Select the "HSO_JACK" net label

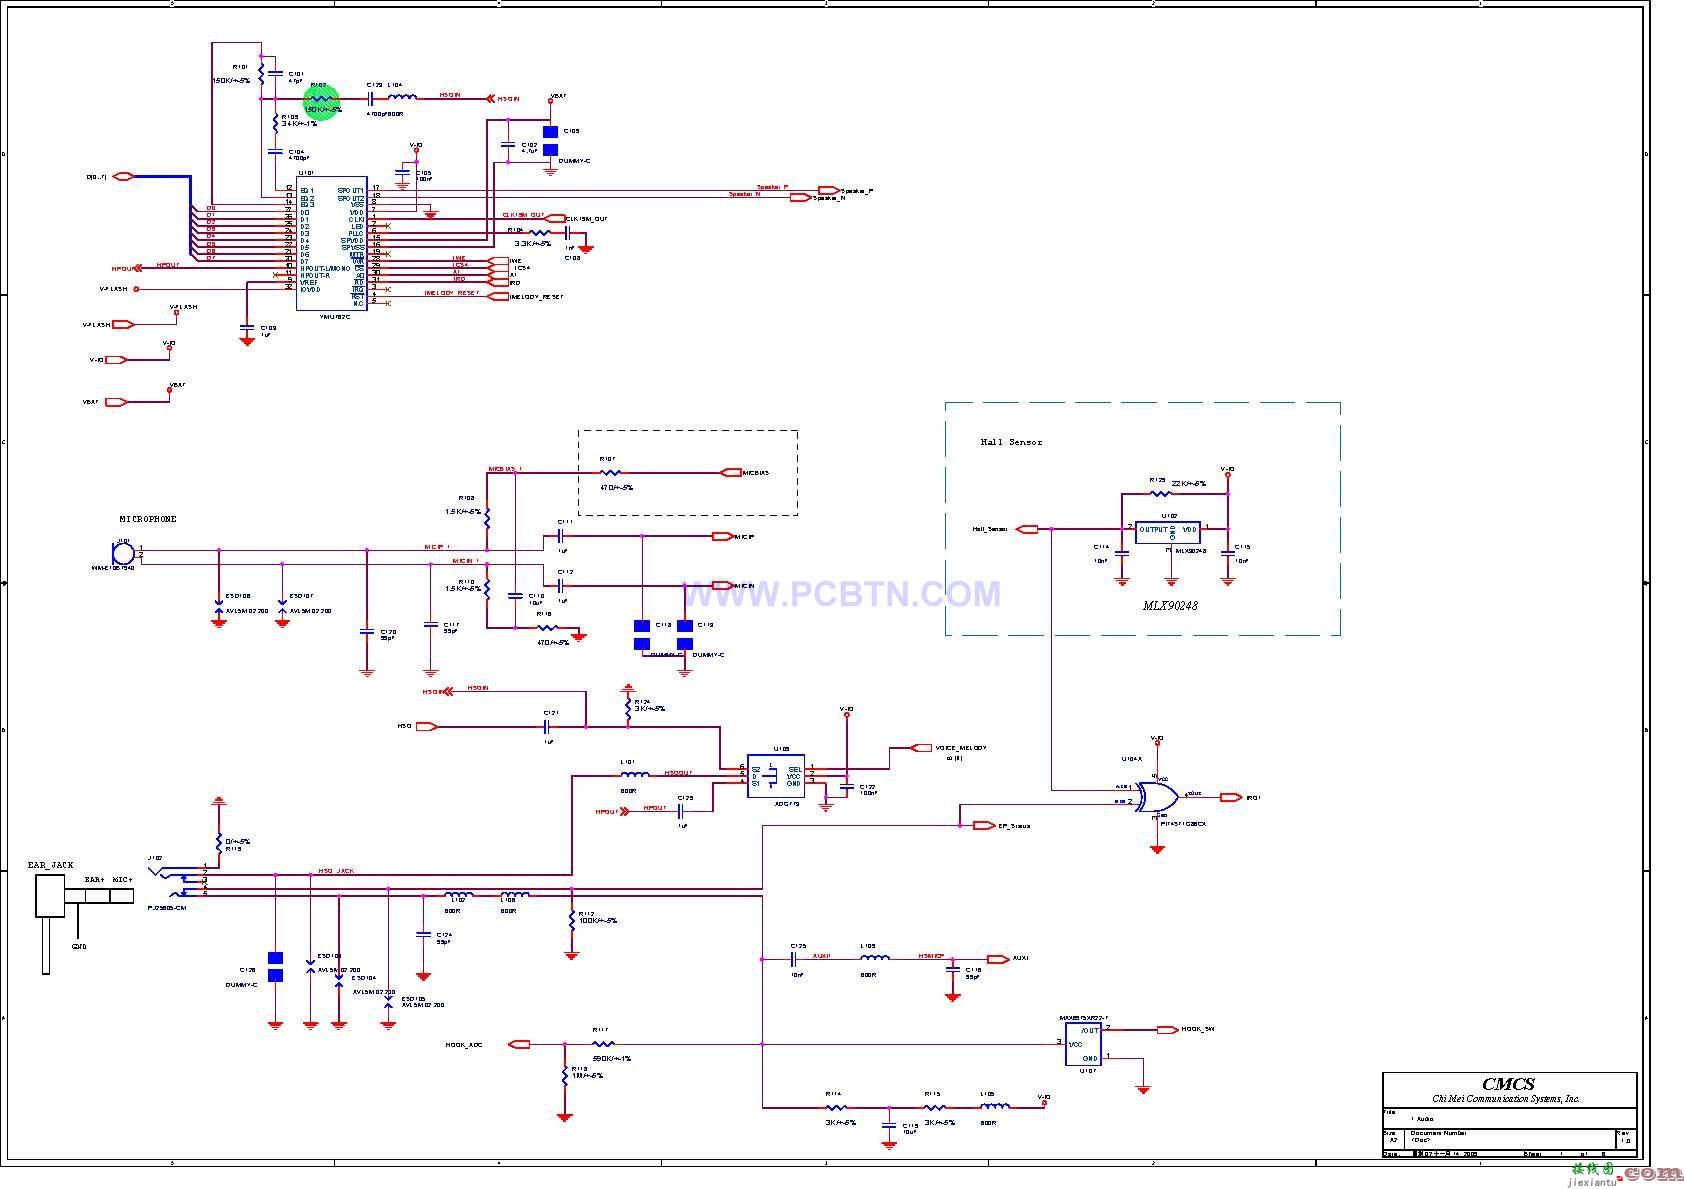336,871
